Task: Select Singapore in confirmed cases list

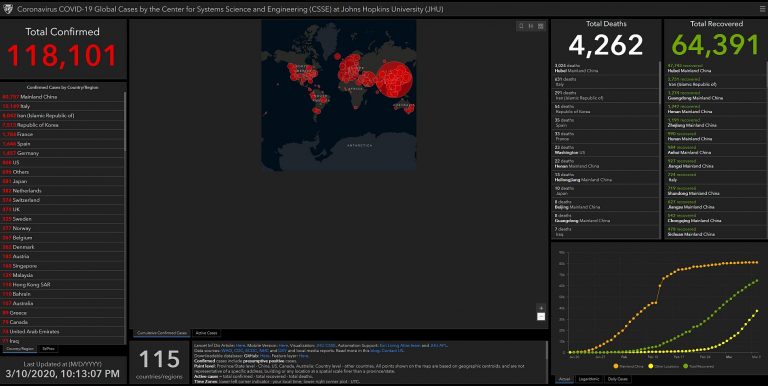Action: coord(62,266)
